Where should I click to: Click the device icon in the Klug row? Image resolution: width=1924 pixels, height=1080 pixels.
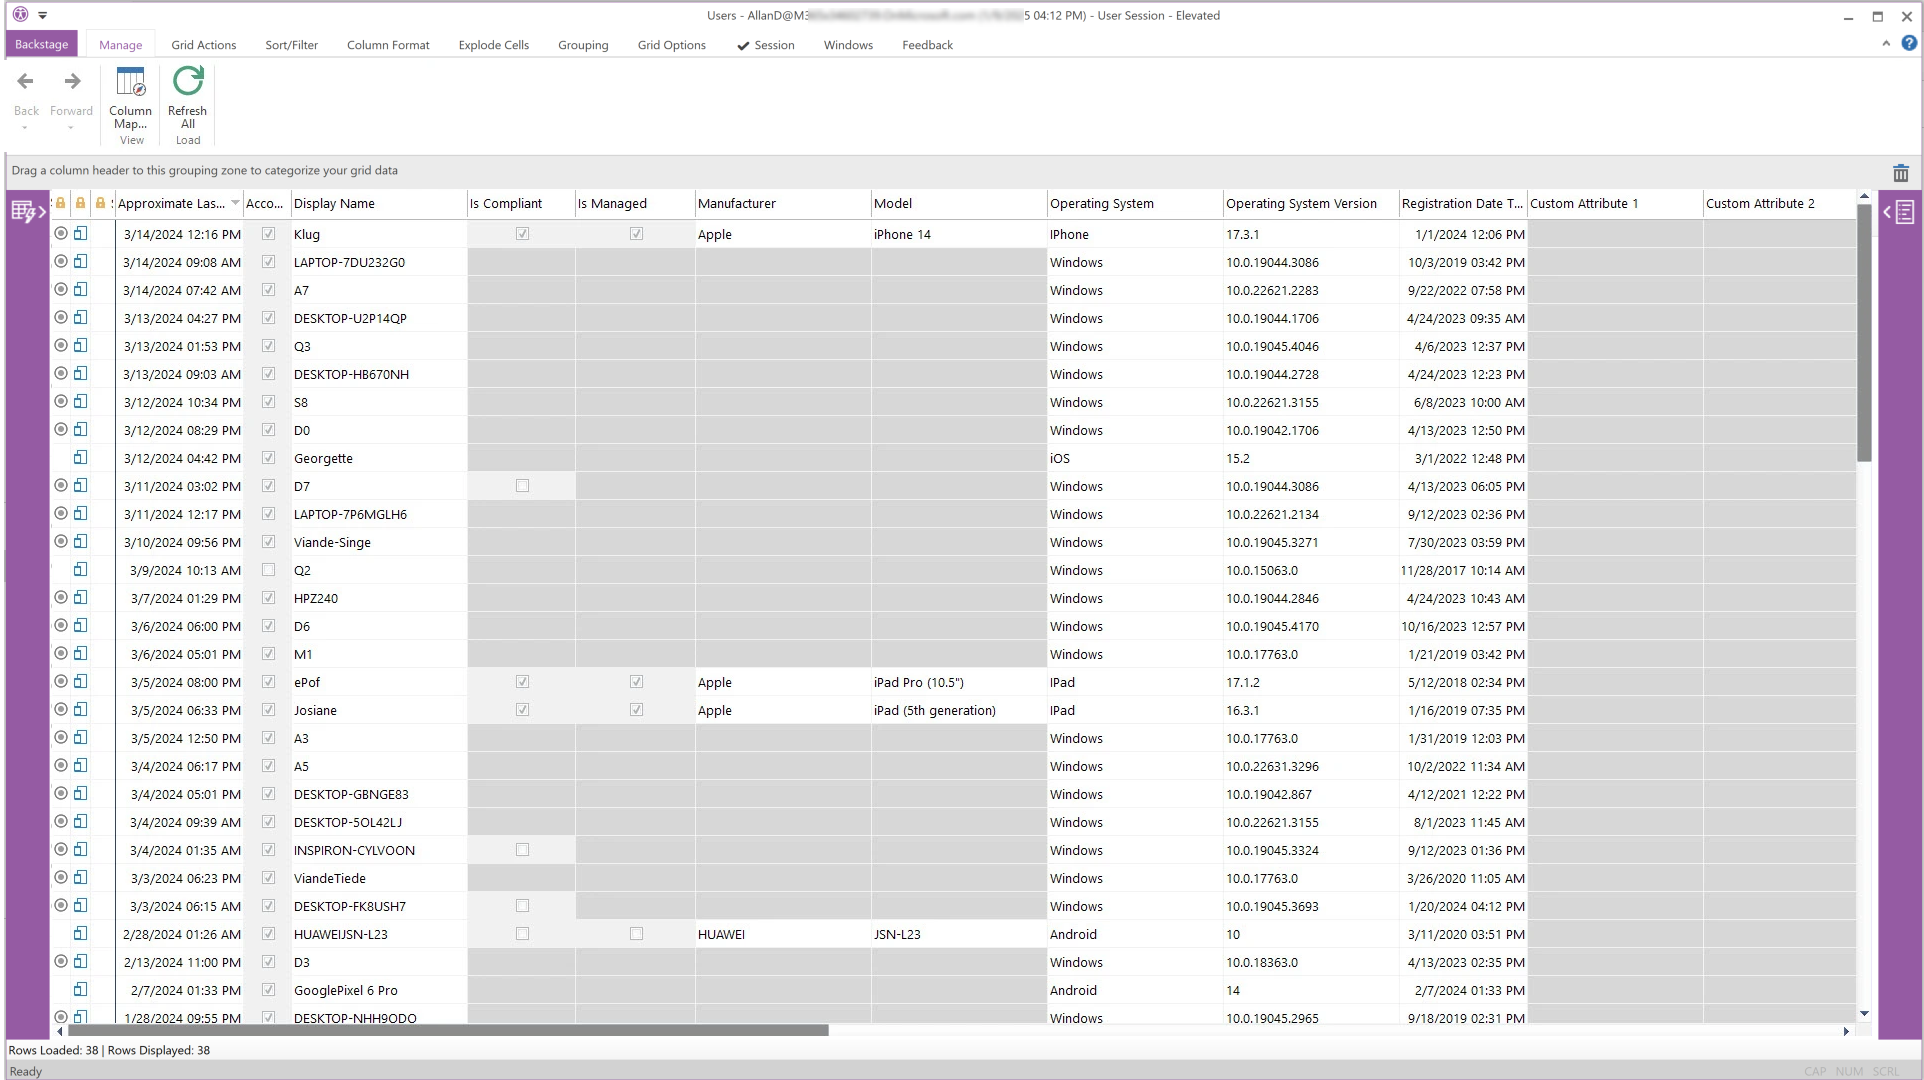pos(81,233)
